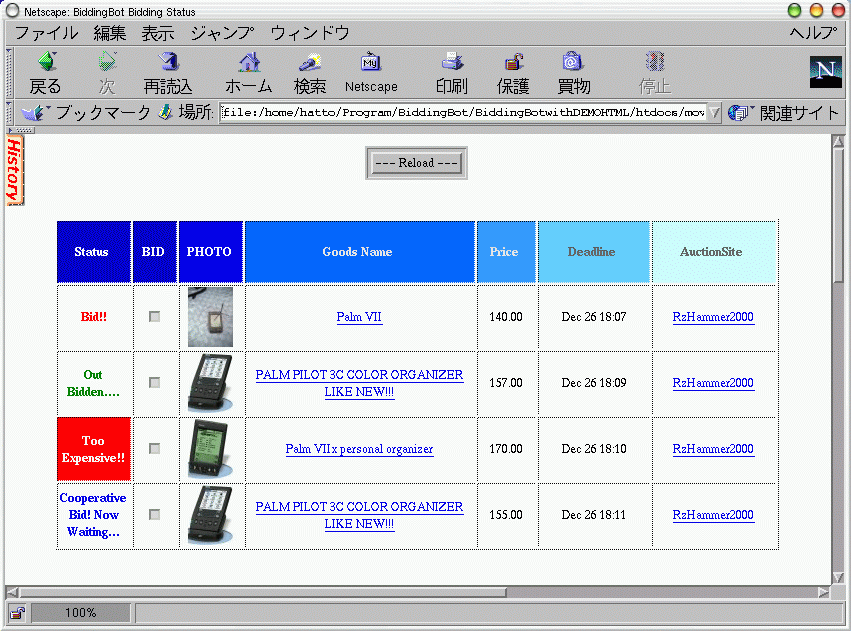Open the File (ファイル) menu
The width and height of the screenshot is (851, 631).
(47, 33)
